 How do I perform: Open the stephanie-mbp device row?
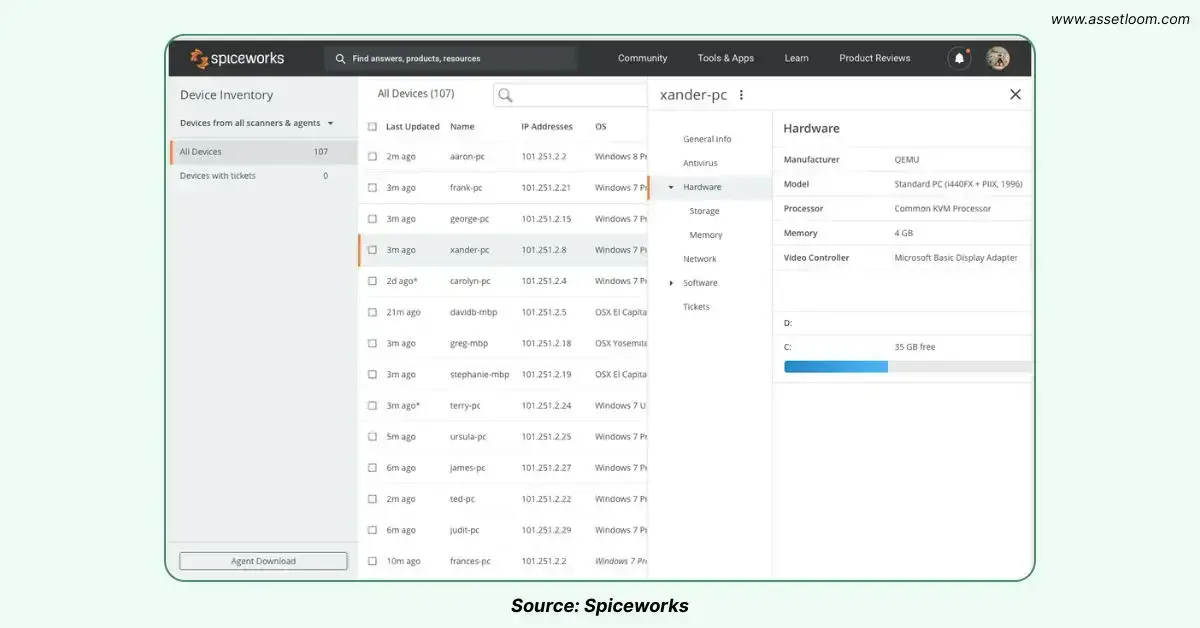503,374
